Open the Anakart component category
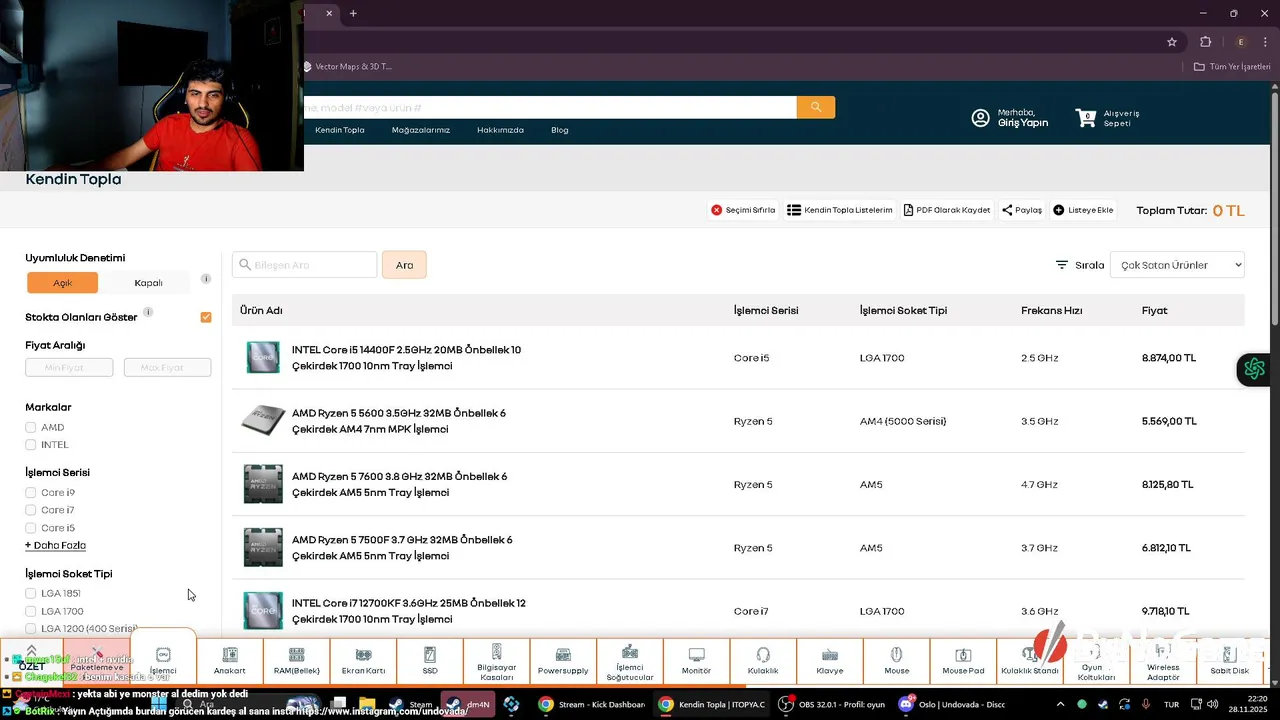The width and height of the screenshot is (1280, 720). [x=230, y=661]
